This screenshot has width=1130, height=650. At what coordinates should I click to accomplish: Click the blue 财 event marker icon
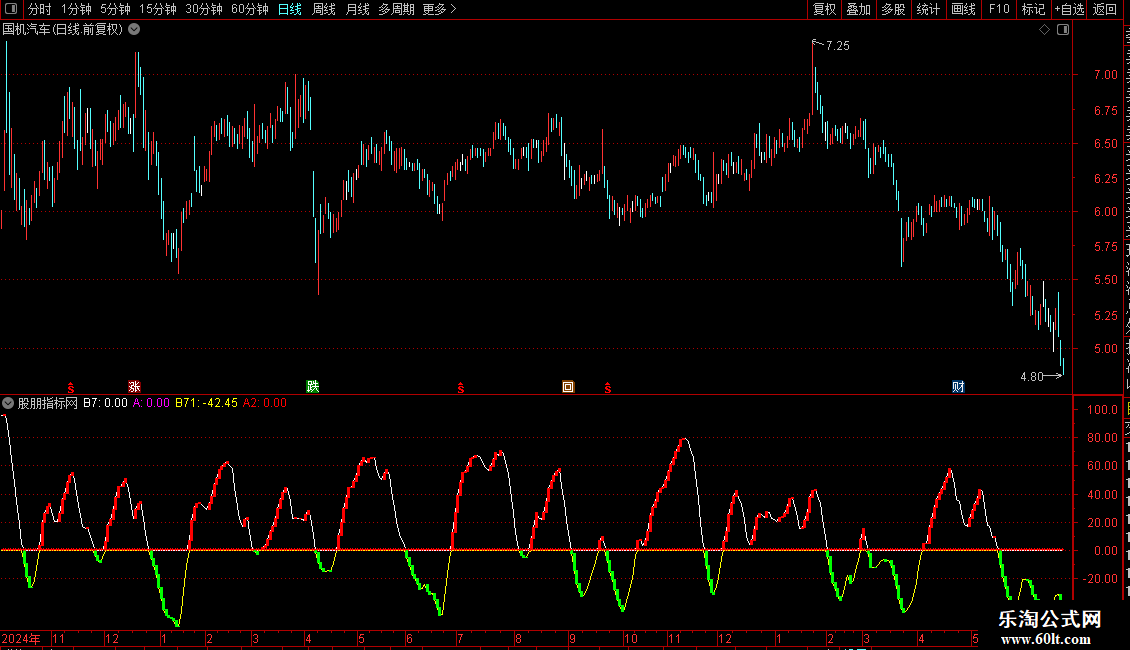(x=958, y=387)
